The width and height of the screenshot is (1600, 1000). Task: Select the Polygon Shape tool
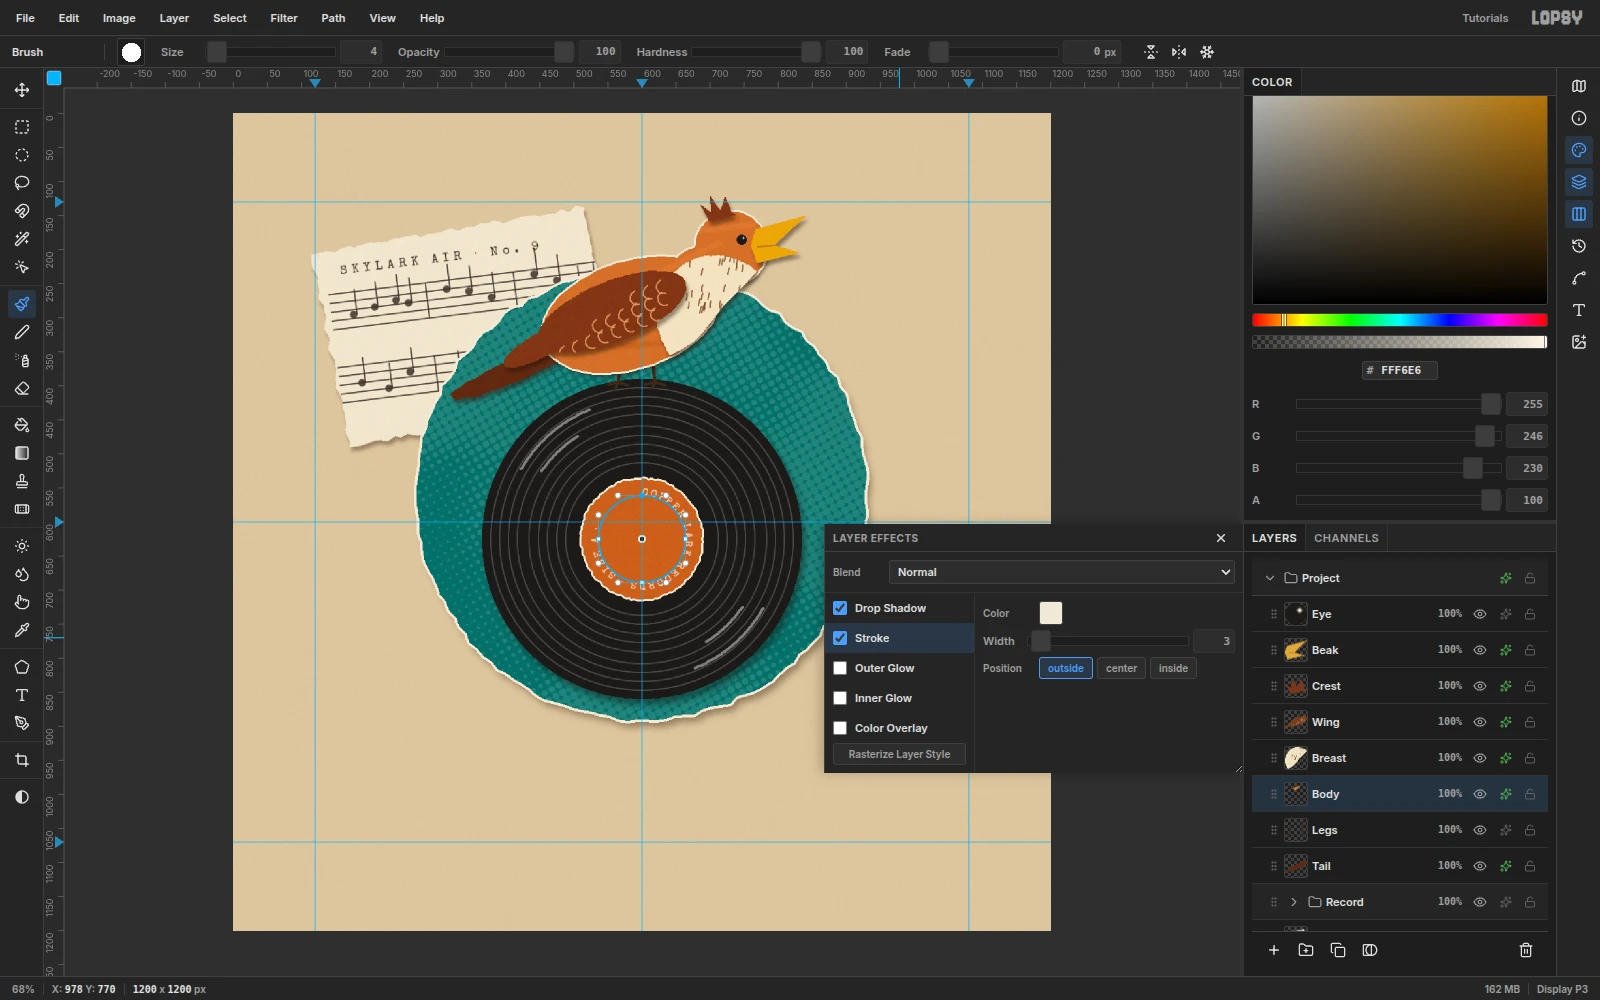(22, 667)
